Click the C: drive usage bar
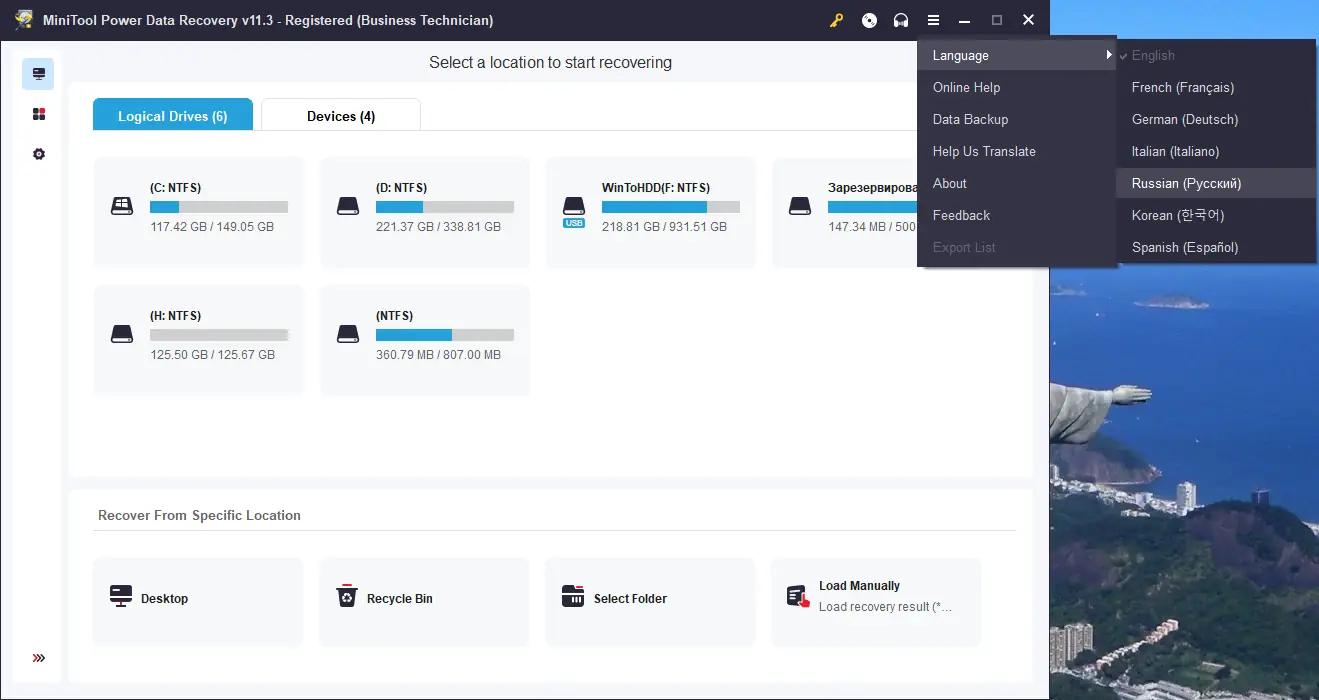This screenshot has height=700, width=1319. 219,207
